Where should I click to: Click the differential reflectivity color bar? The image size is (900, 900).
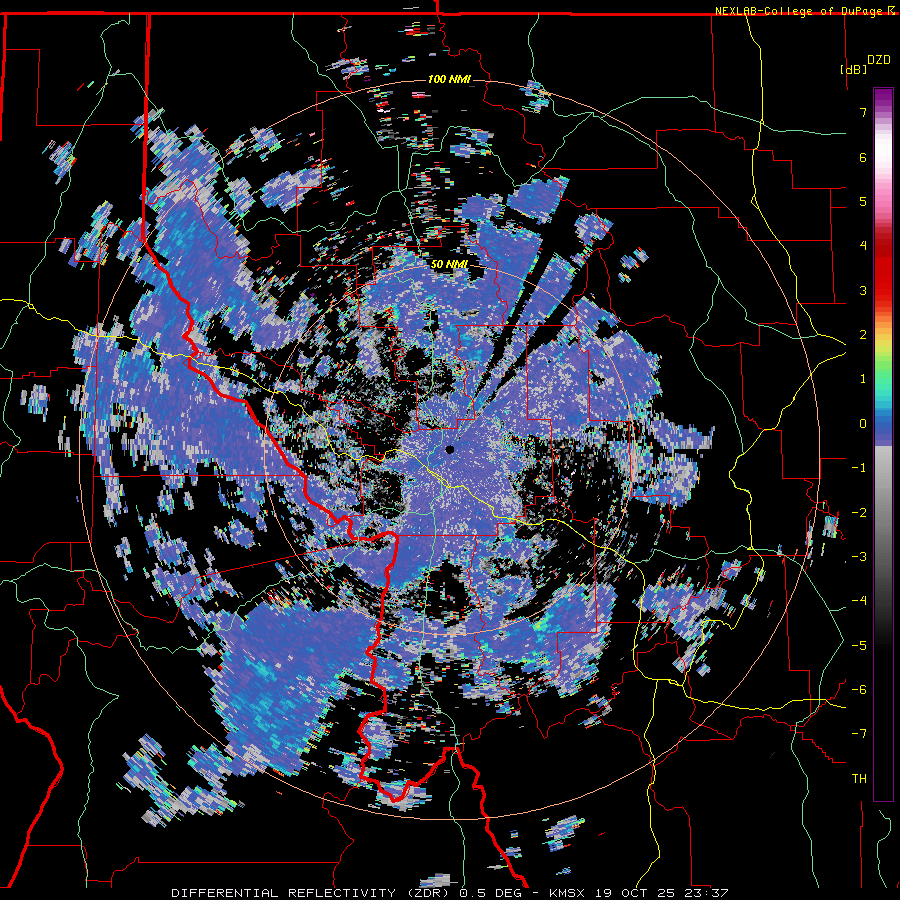tap(883, 444)
